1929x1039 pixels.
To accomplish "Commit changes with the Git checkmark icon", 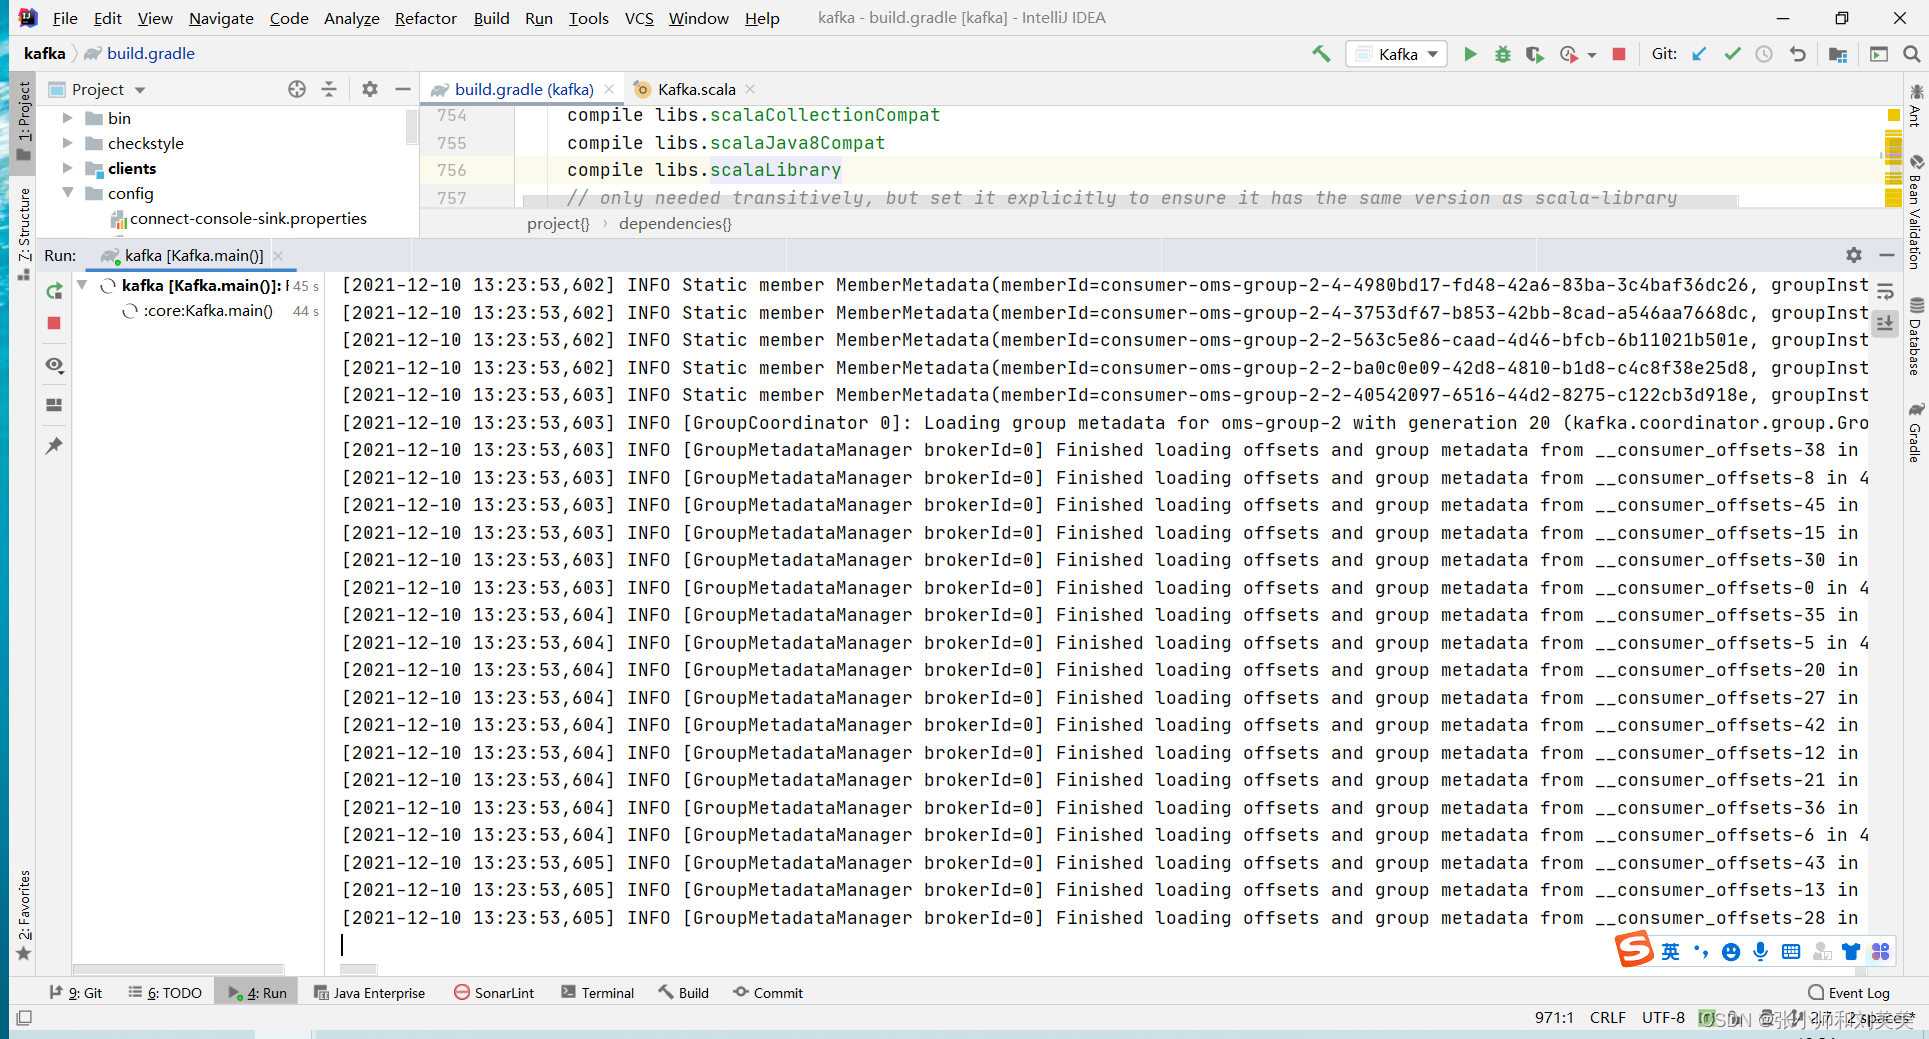I will tap(1732, 54).
